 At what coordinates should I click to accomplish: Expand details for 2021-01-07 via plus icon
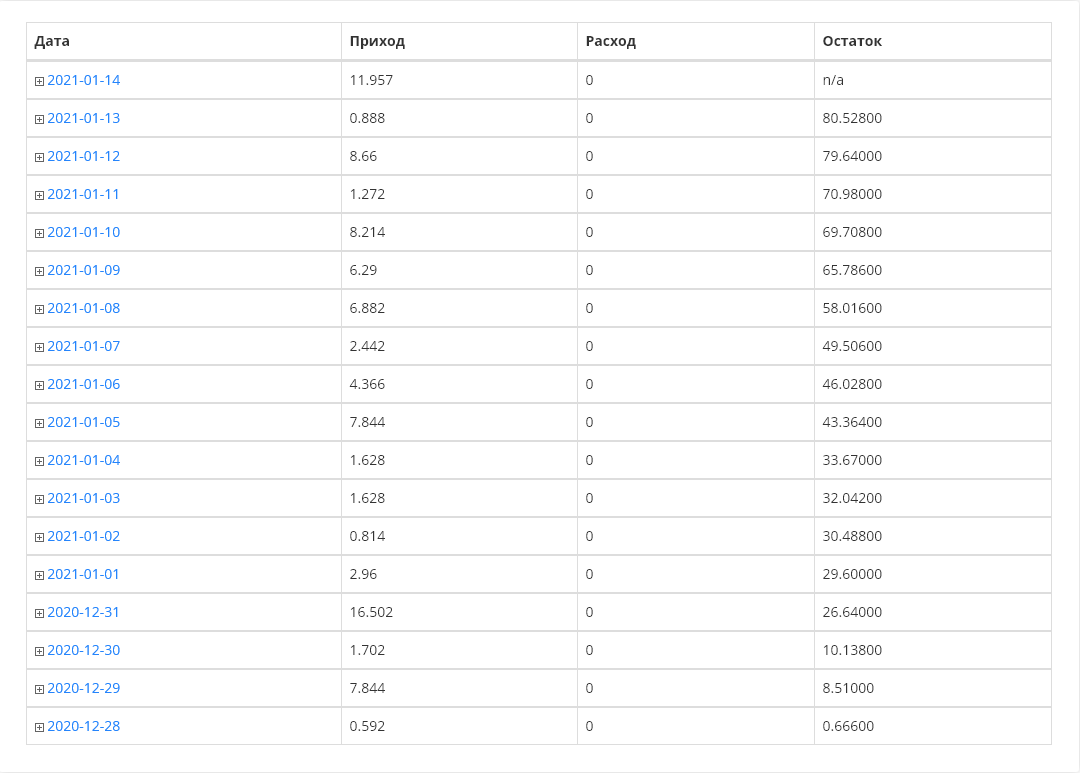tap(39, 347)
